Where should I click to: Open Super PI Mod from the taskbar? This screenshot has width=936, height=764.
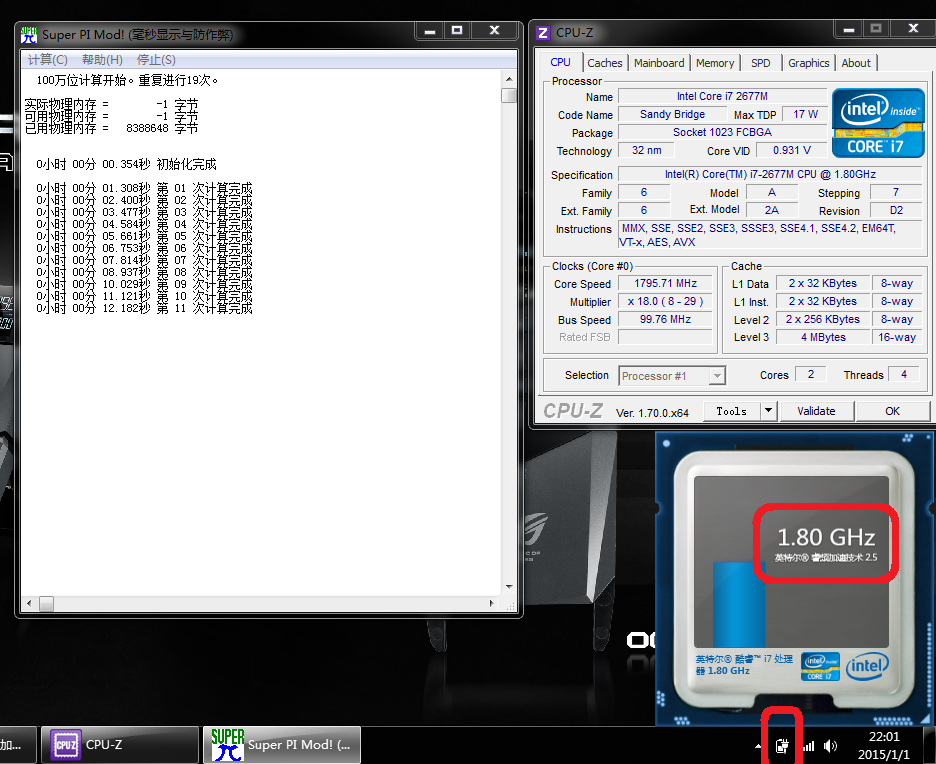tap(282, 745)
